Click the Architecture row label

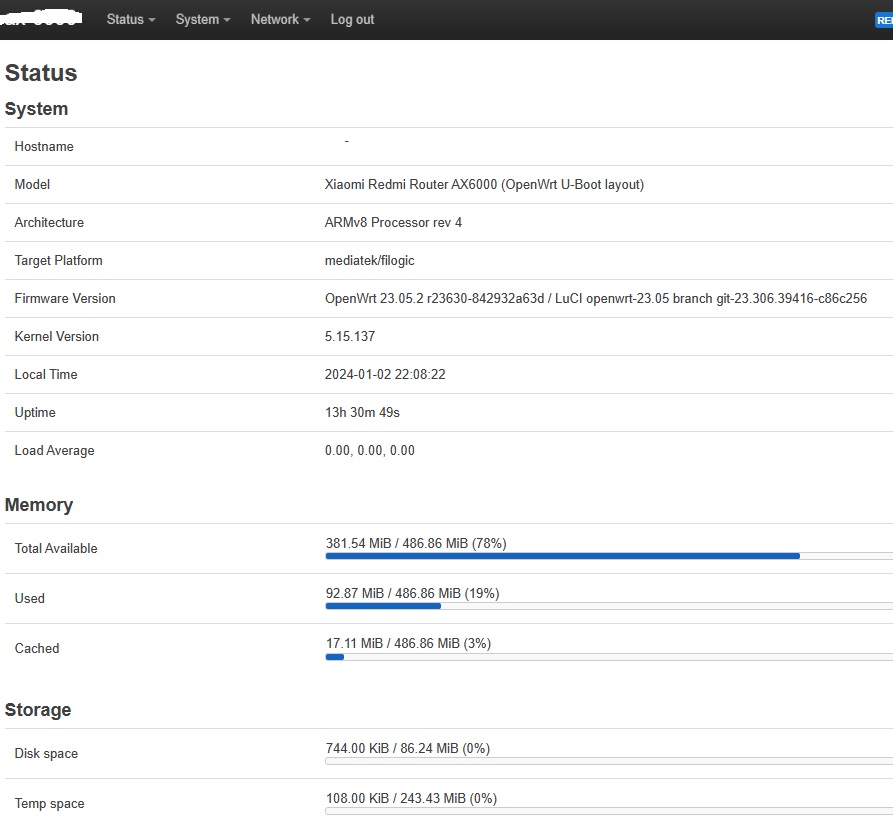coord(49,222)
